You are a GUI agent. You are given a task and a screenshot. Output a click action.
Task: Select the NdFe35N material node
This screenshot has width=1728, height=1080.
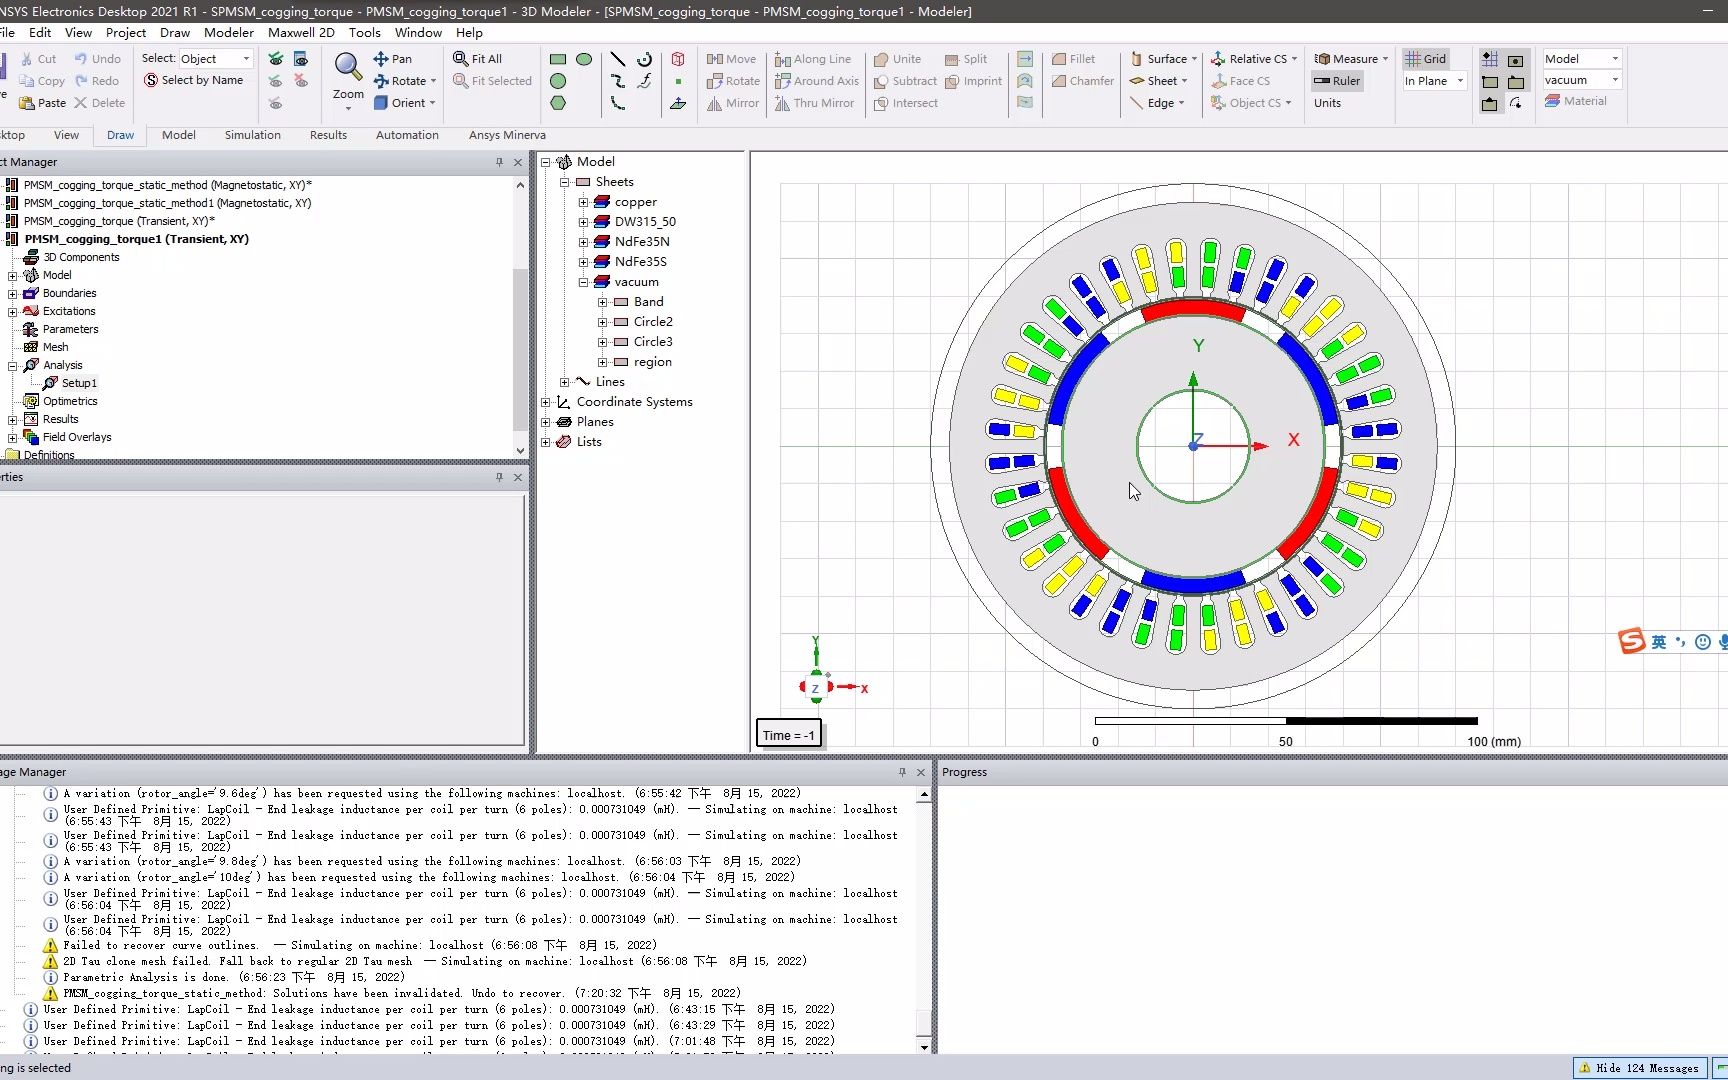642,242
